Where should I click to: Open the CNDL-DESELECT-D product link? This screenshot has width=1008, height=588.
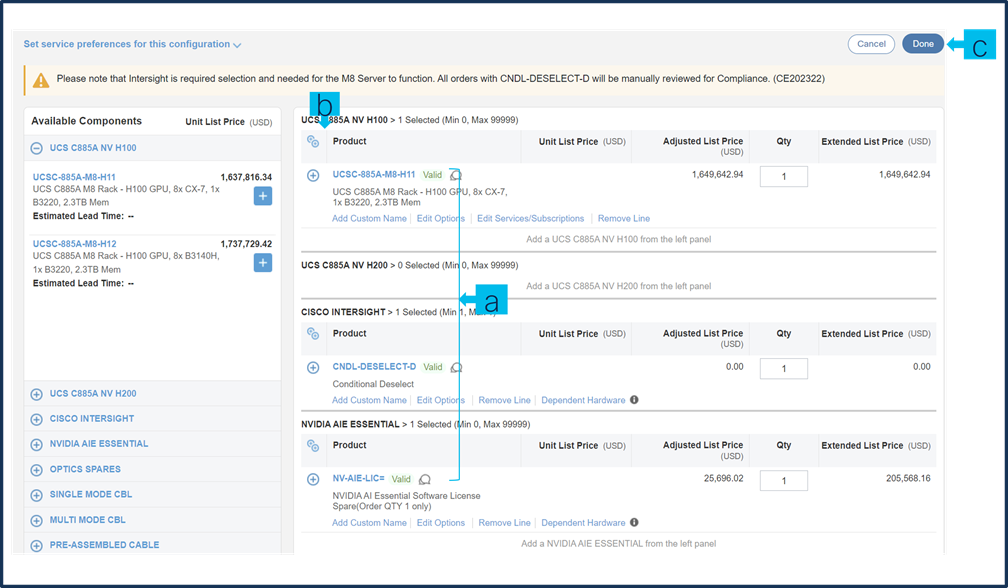pos(374,366)
